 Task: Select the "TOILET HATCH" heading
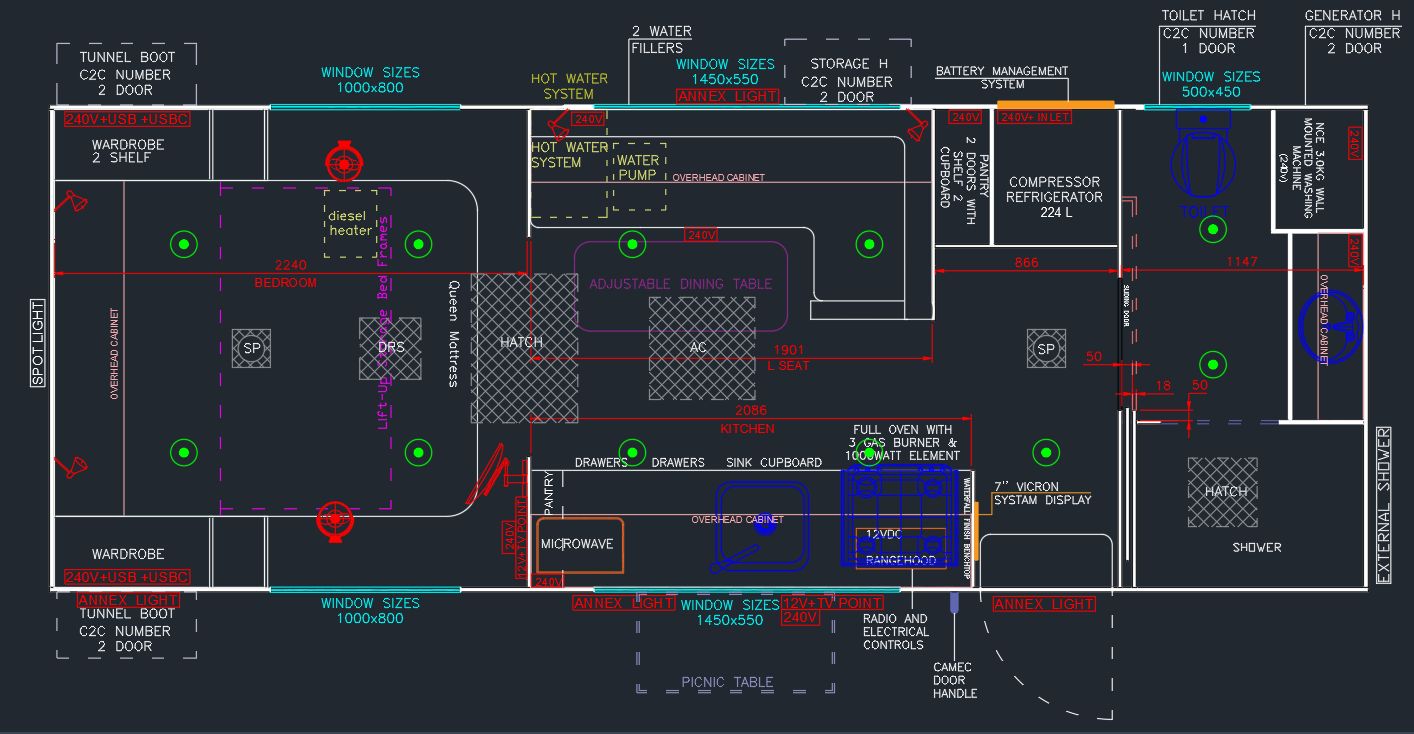pos(1208,16)
